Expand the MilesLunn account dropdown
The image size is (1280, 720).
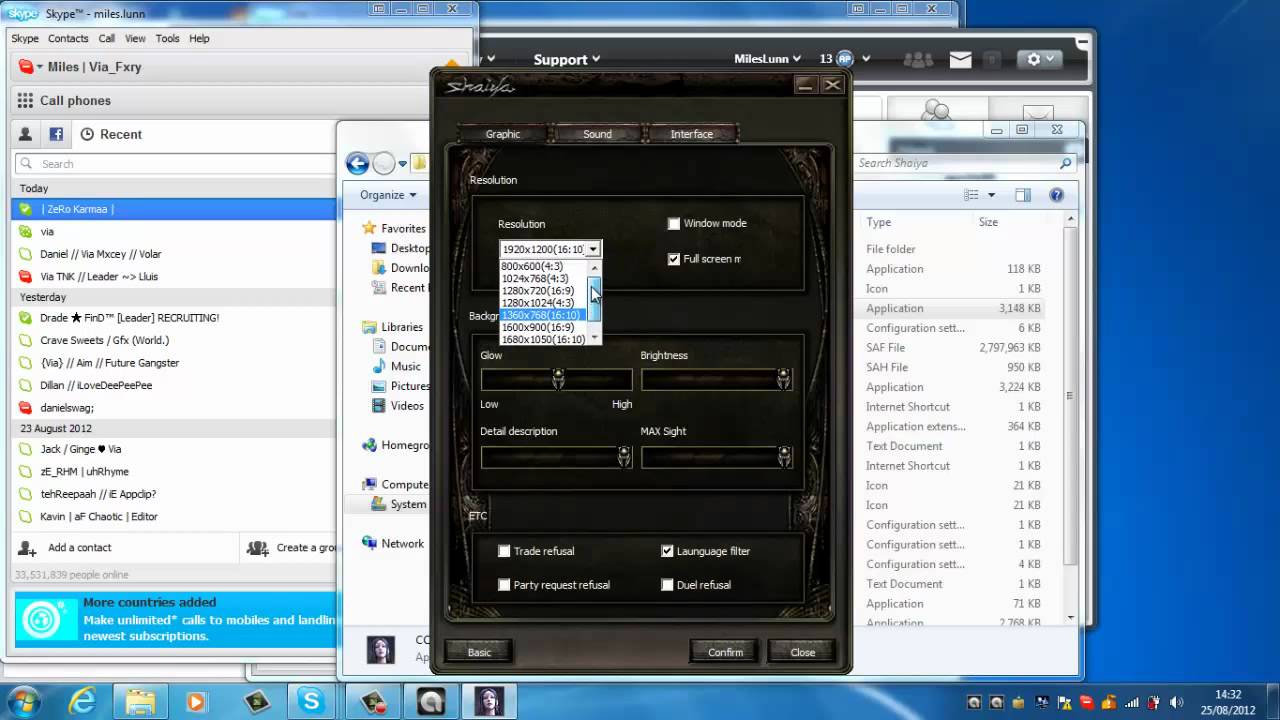point(767,59)
